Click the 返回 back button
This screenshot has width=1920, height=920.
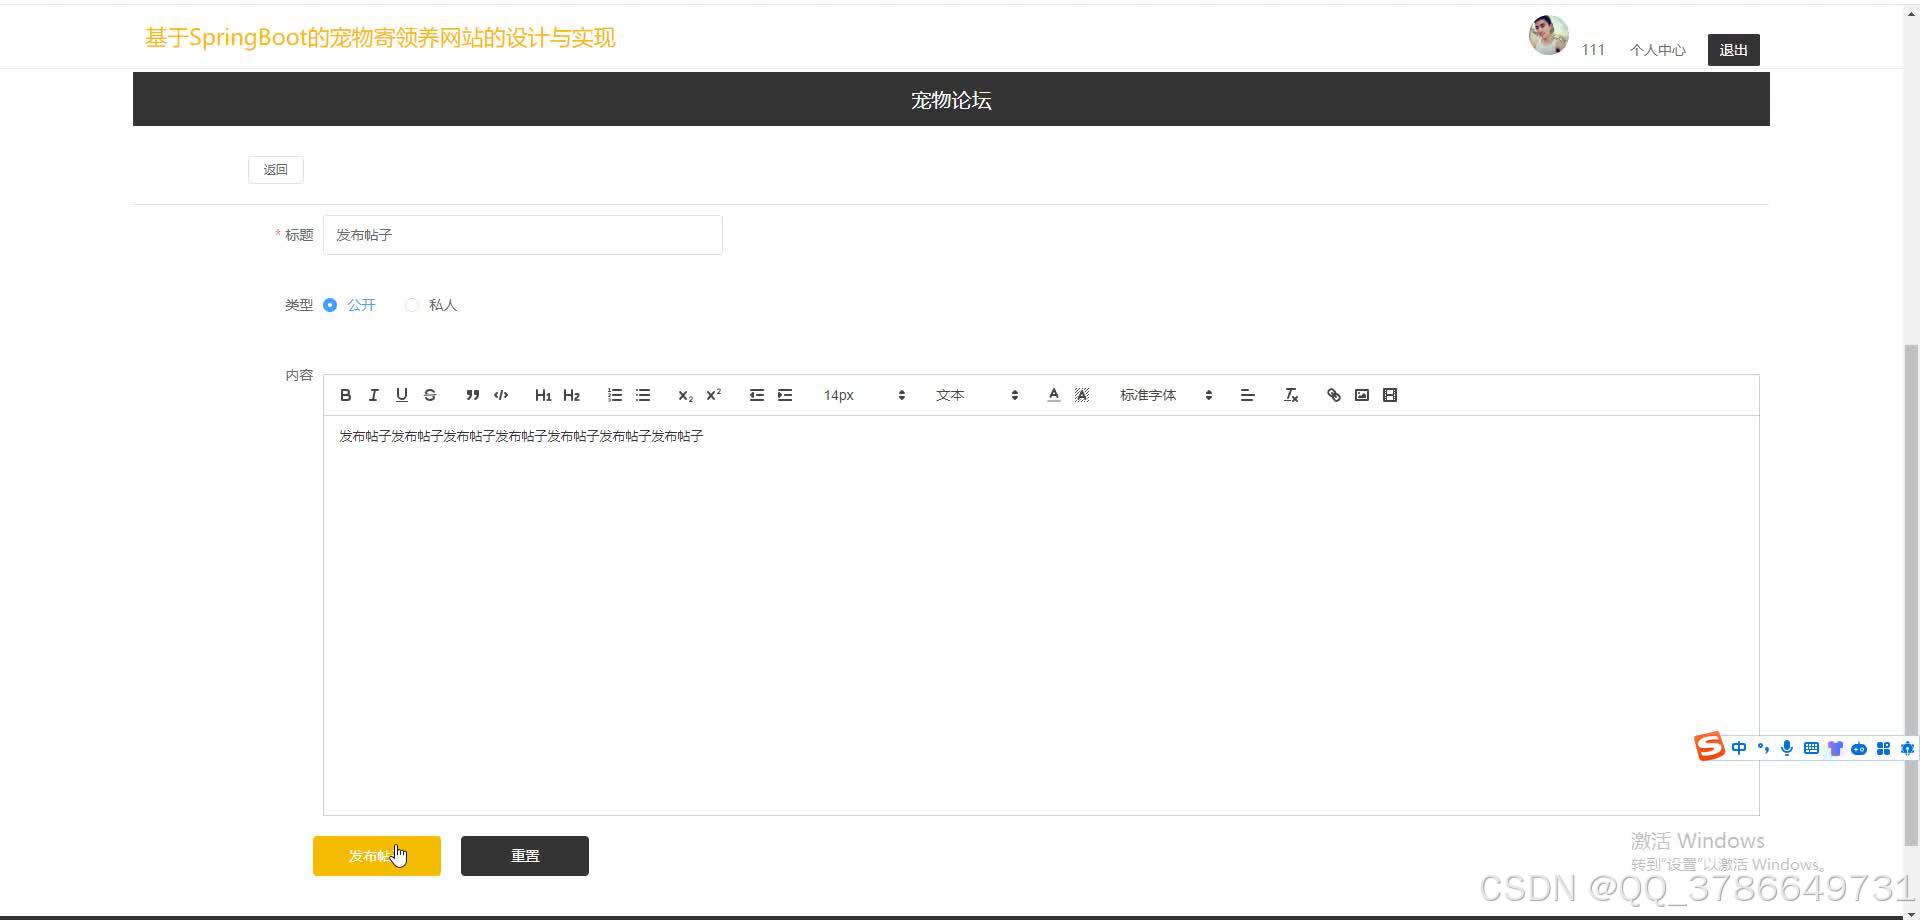tap(276, 170)
